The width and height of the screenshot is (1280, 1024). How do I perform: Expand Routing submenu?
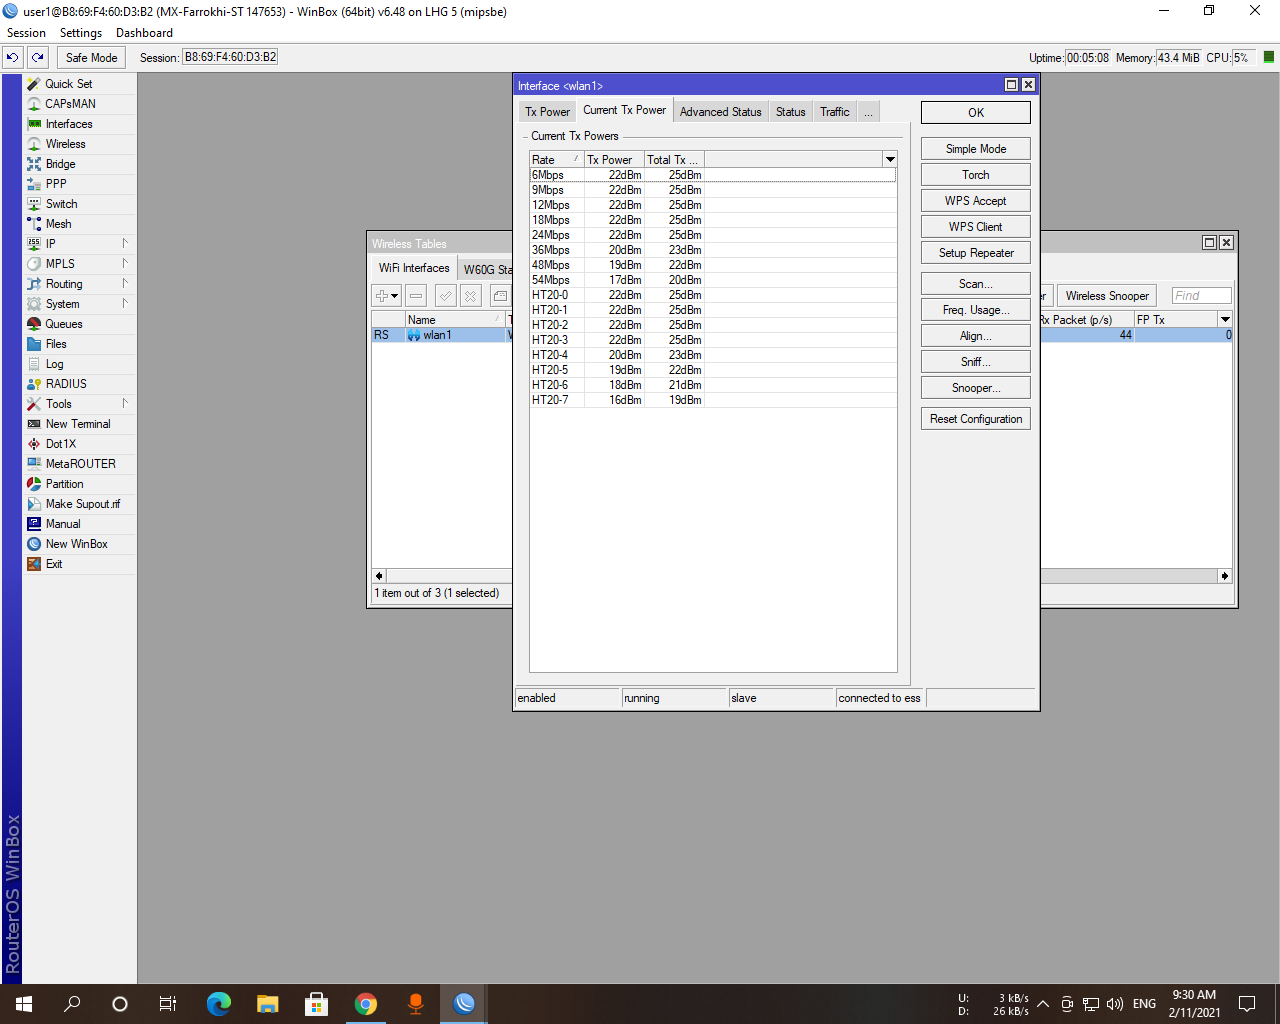[x=125, y=283]
